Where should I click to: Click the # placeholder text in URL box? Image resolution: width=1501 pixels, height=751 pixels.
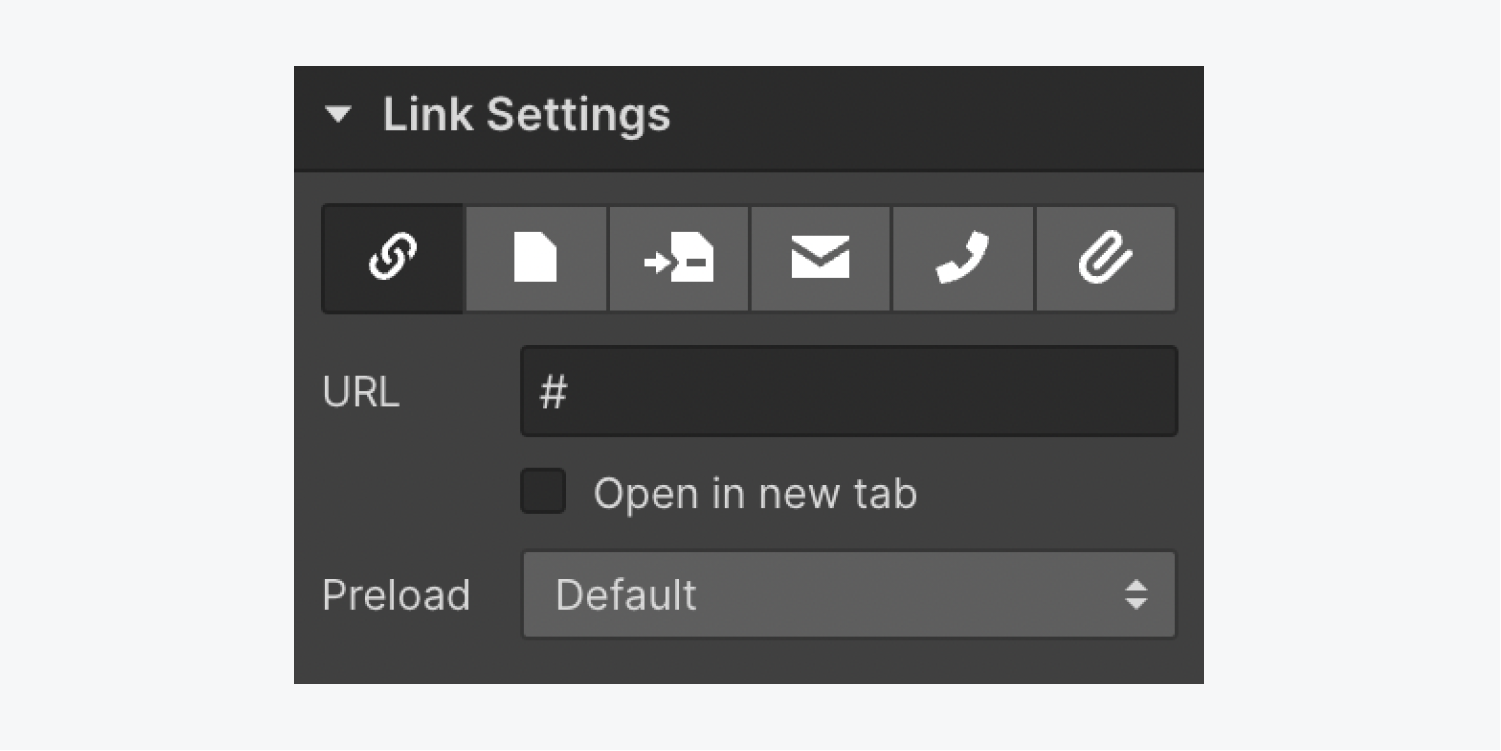pyautogui.click(x=553, y=392)
